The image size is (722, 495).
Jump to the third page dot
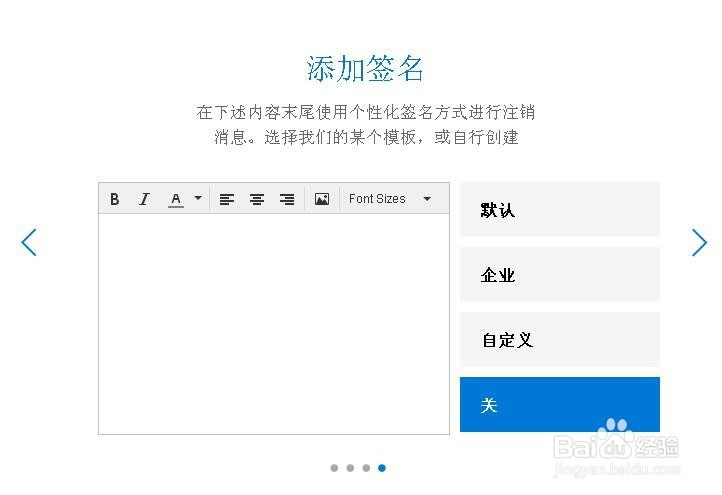pyautogui.click(x=366, y=468)
